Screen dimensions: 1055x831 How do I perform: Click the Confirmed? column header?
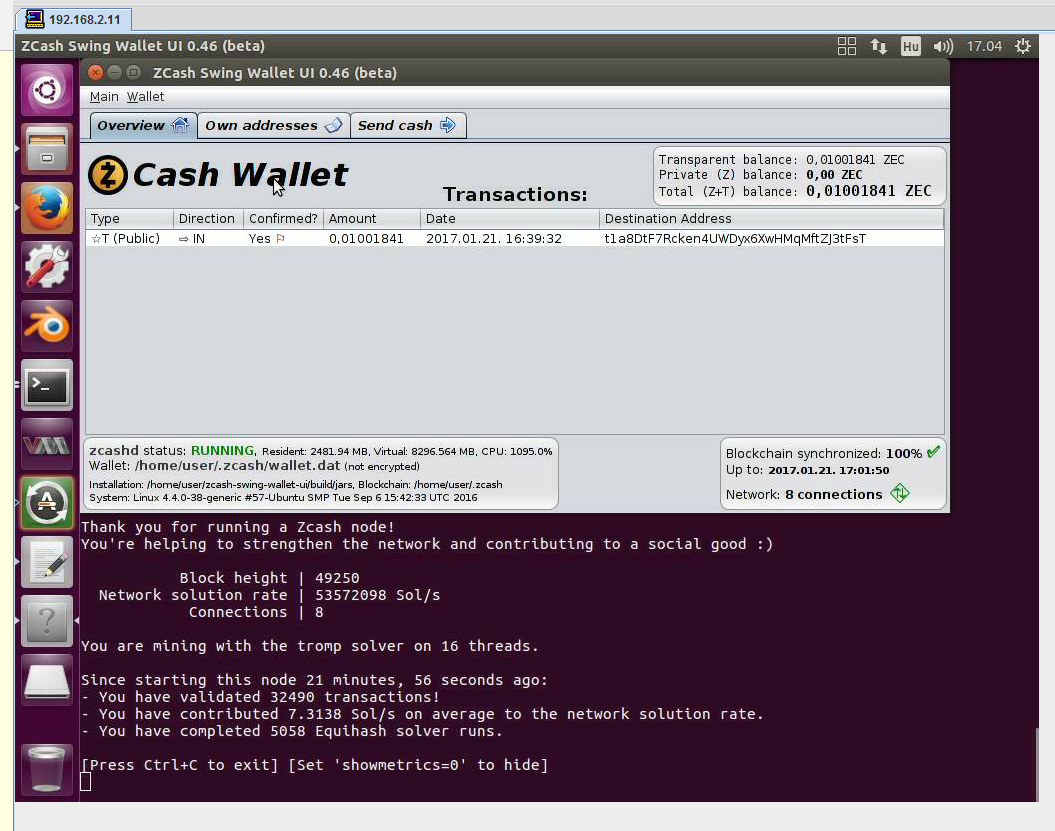click(x=283, y=219)
